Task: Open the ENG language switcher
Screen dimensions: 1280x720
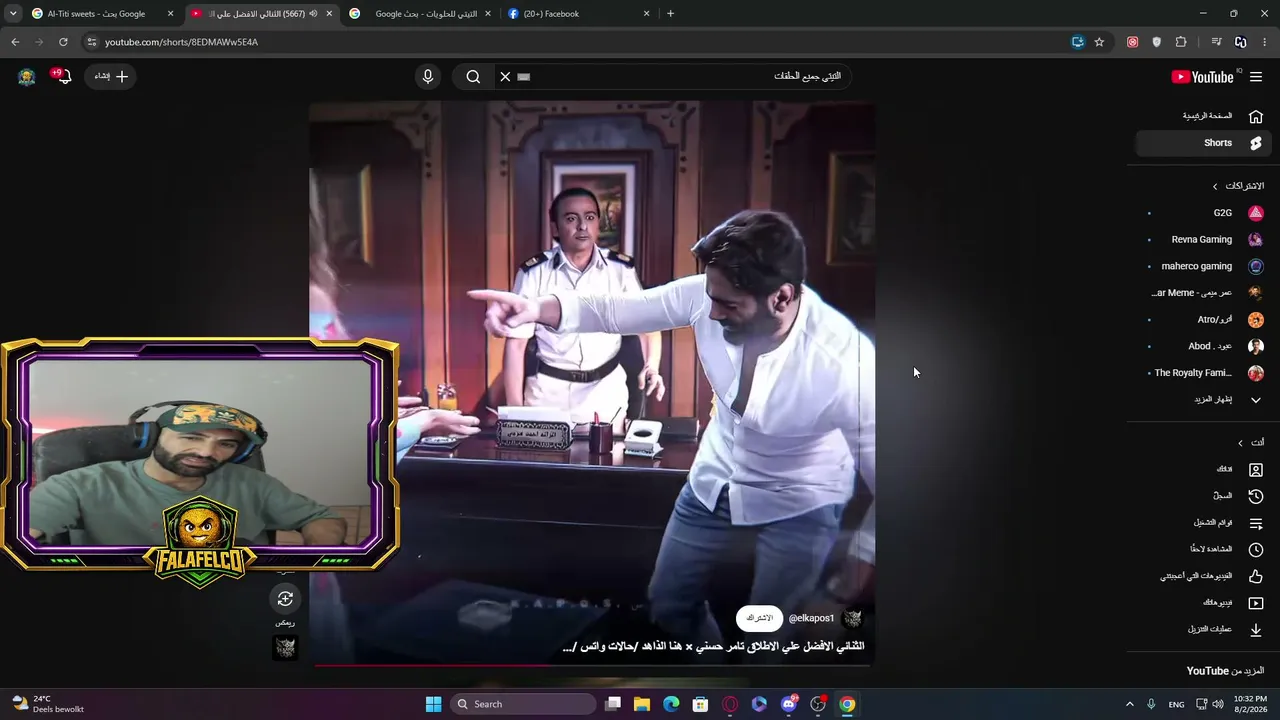Action: pyautogui.click(x=1177, y=704)
